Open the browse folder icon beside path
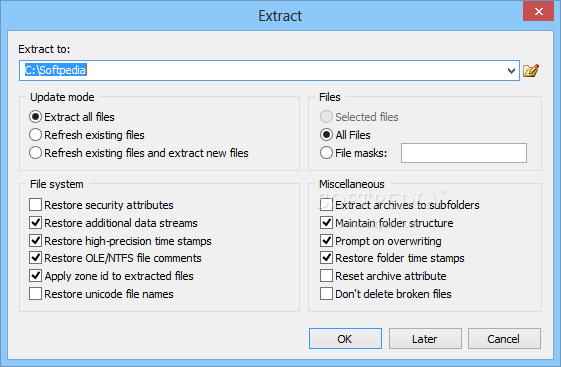 [x=531, y=70]
